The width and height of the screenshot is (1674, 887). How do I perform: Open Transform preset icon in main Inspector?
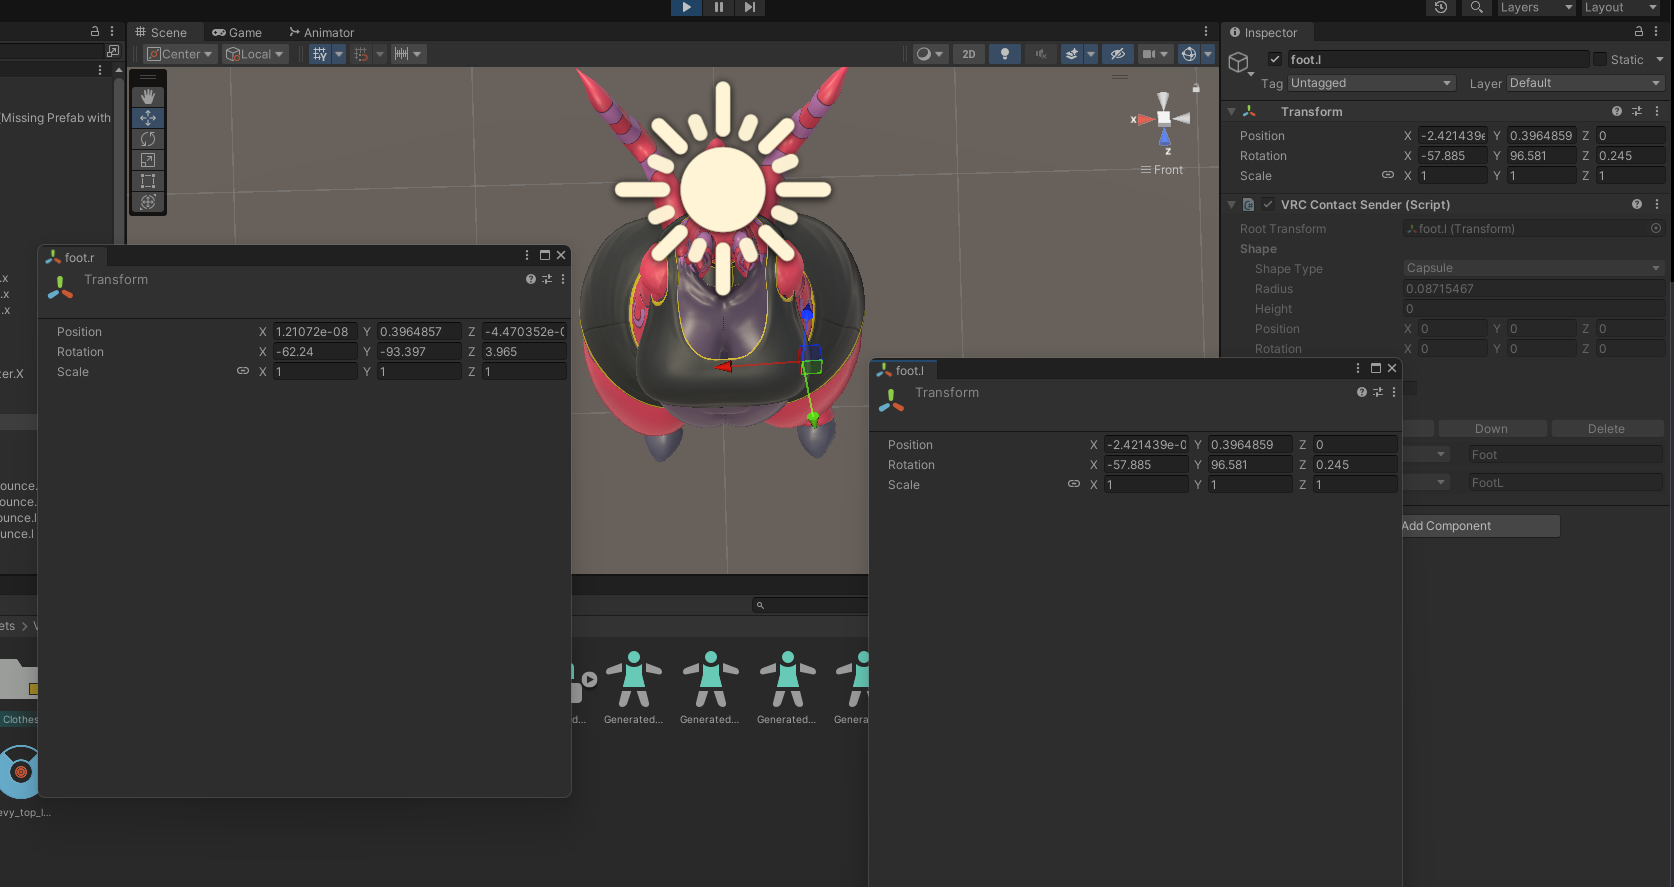(1637, 111)
